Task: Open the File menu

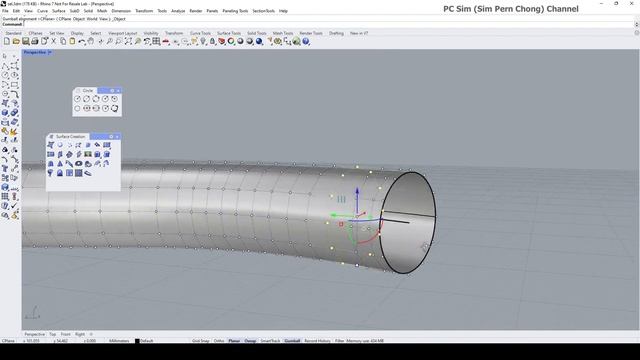Action: (5, 11)
